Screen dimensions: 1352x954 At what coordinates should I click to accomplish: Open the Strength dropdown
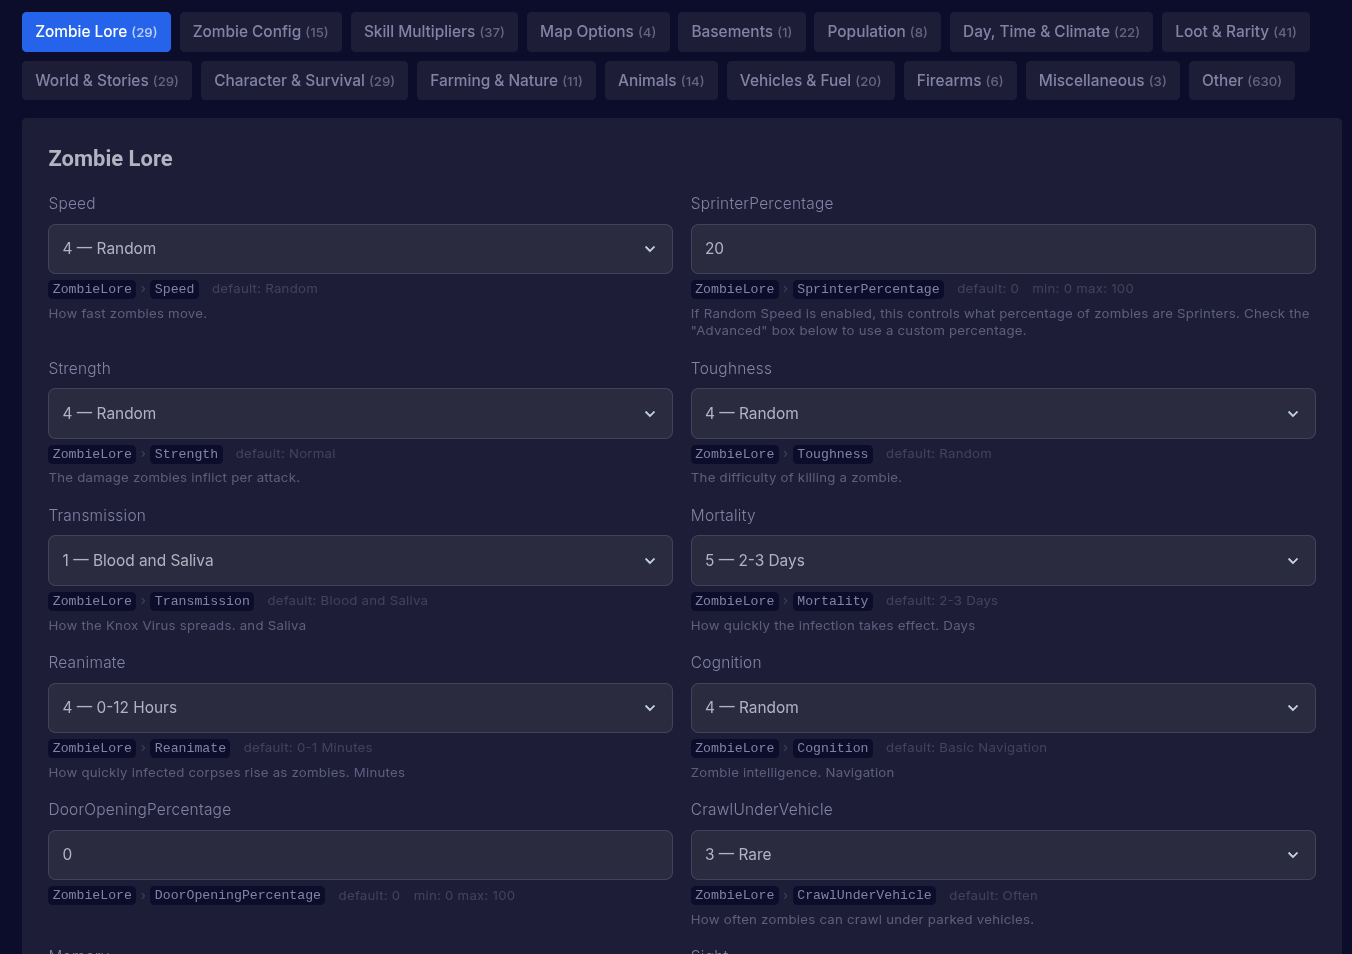(x=360, y=413)
